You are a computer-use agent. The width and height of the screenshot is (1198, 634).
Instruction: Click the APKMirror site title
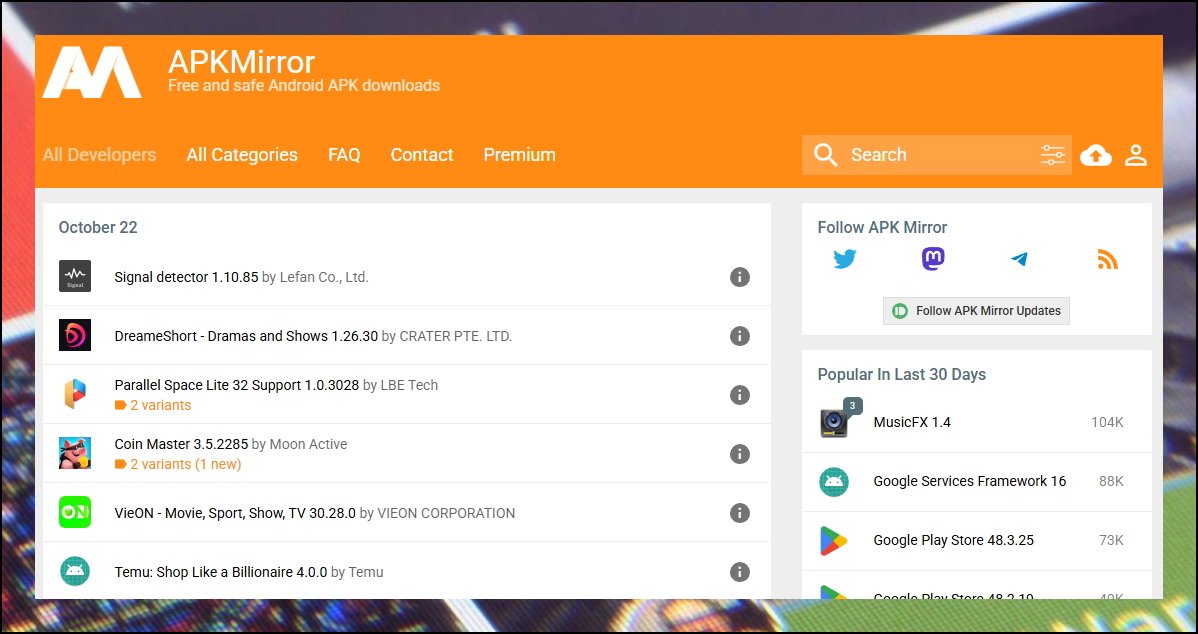pos(241,62)
